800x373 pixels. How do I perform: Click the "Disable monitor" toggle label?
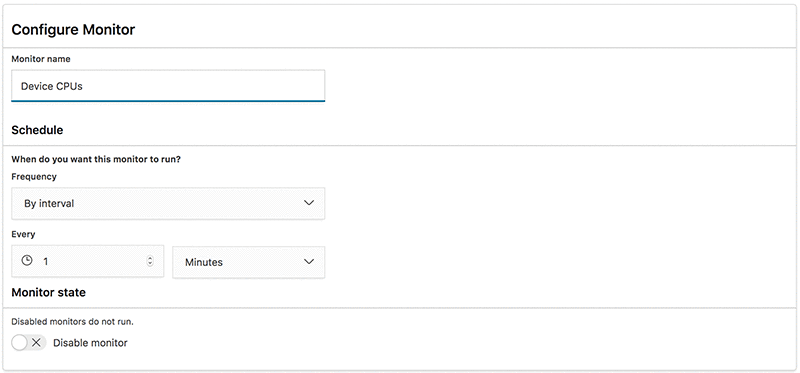pyautogui.click(x=90, y=343)
